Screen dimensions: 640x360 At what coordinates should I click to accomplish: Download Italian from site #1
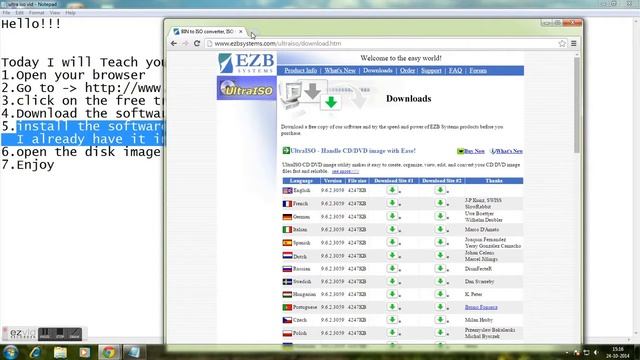(392, 229)
